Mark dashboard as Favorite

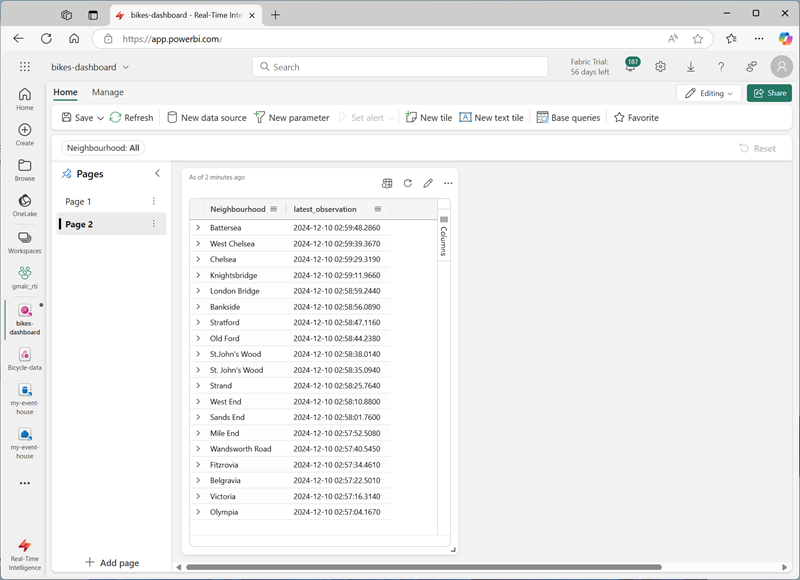[x=636, y=118]
